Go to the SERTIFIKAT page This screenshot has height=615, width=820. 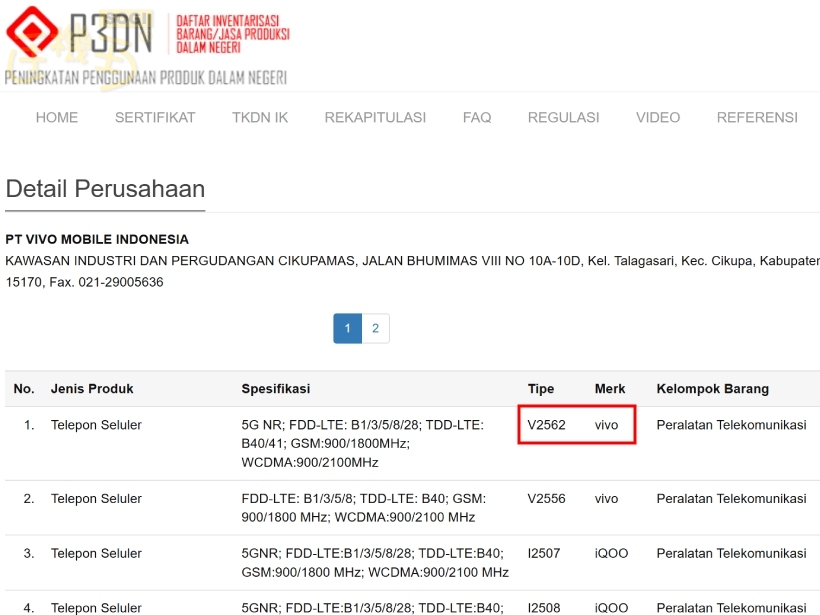coord(155,117)
